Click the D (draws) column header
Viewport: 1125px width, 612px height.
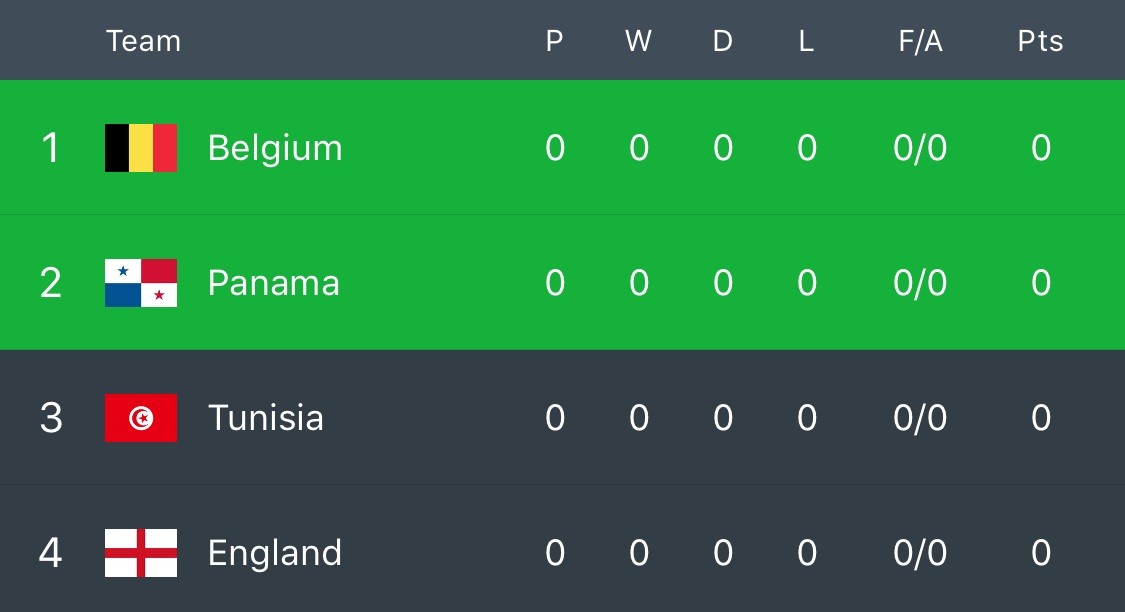[722, 41]
